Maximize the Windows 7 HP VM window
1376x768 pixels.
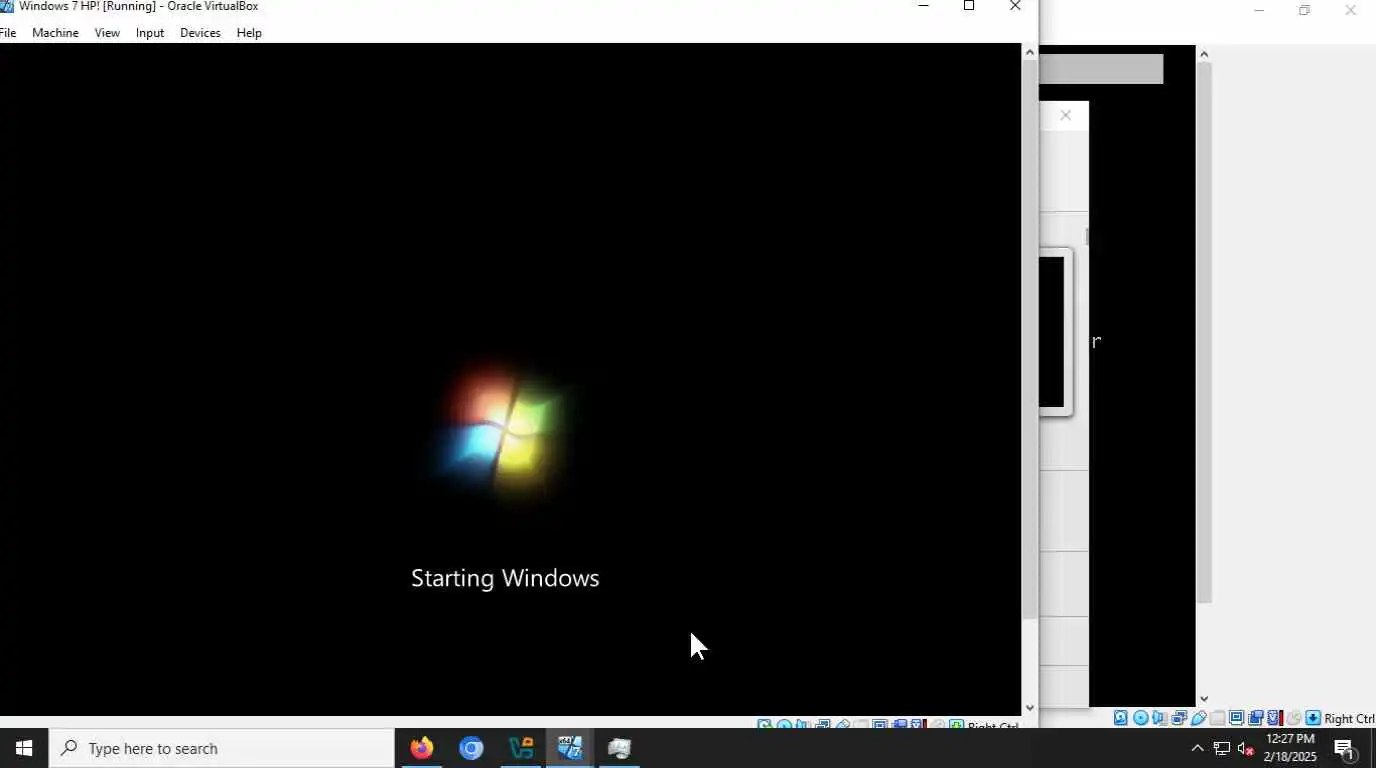968,6
